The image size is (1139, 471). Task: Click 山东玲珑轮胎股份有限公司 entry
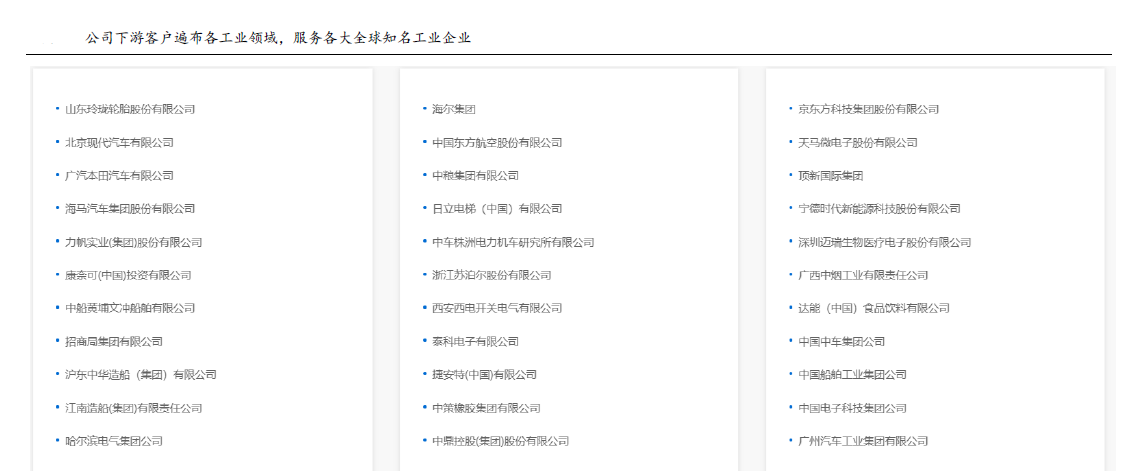130,110
